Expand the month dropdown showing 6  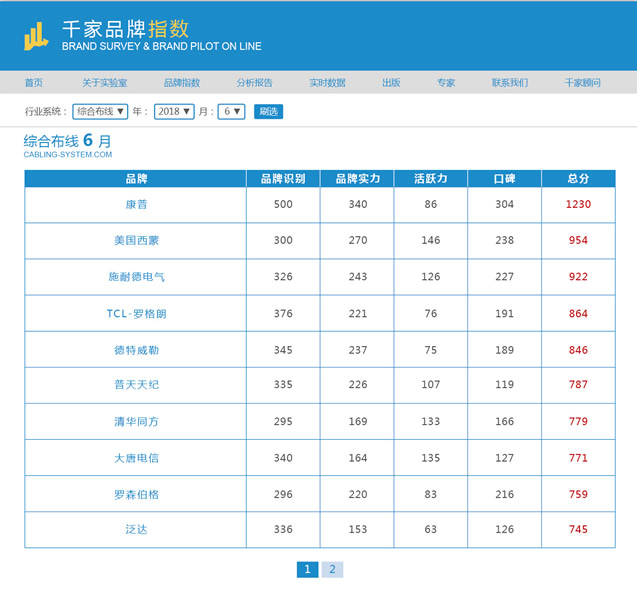click(x=232, y=112)
